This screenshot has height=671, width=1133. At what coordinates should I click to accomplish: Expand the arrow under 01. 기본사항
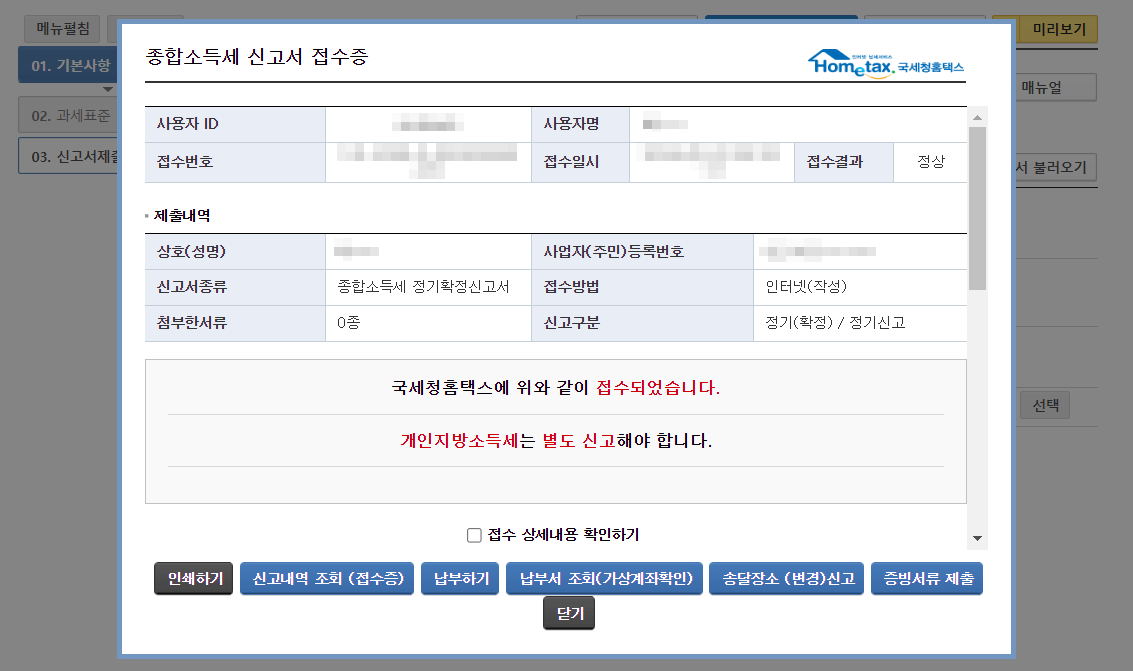click(108, 89)
